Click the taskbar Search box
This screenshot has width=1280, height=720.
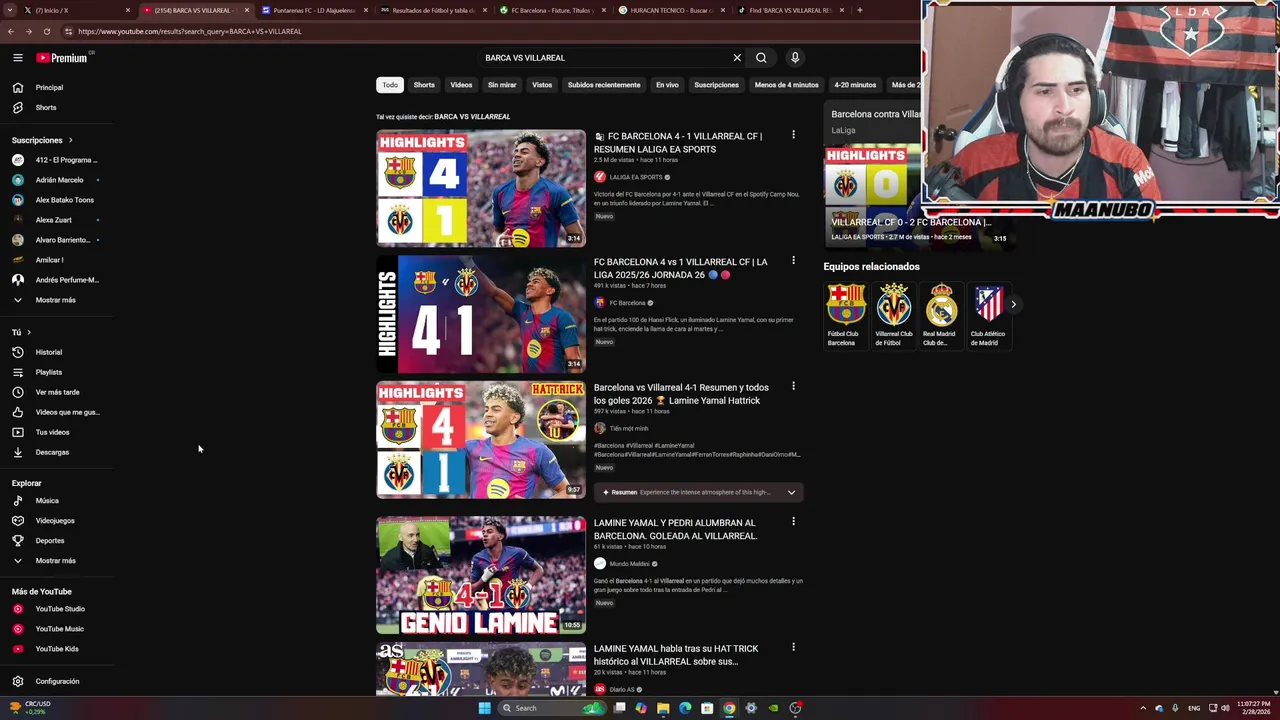(x=553, y=708)
